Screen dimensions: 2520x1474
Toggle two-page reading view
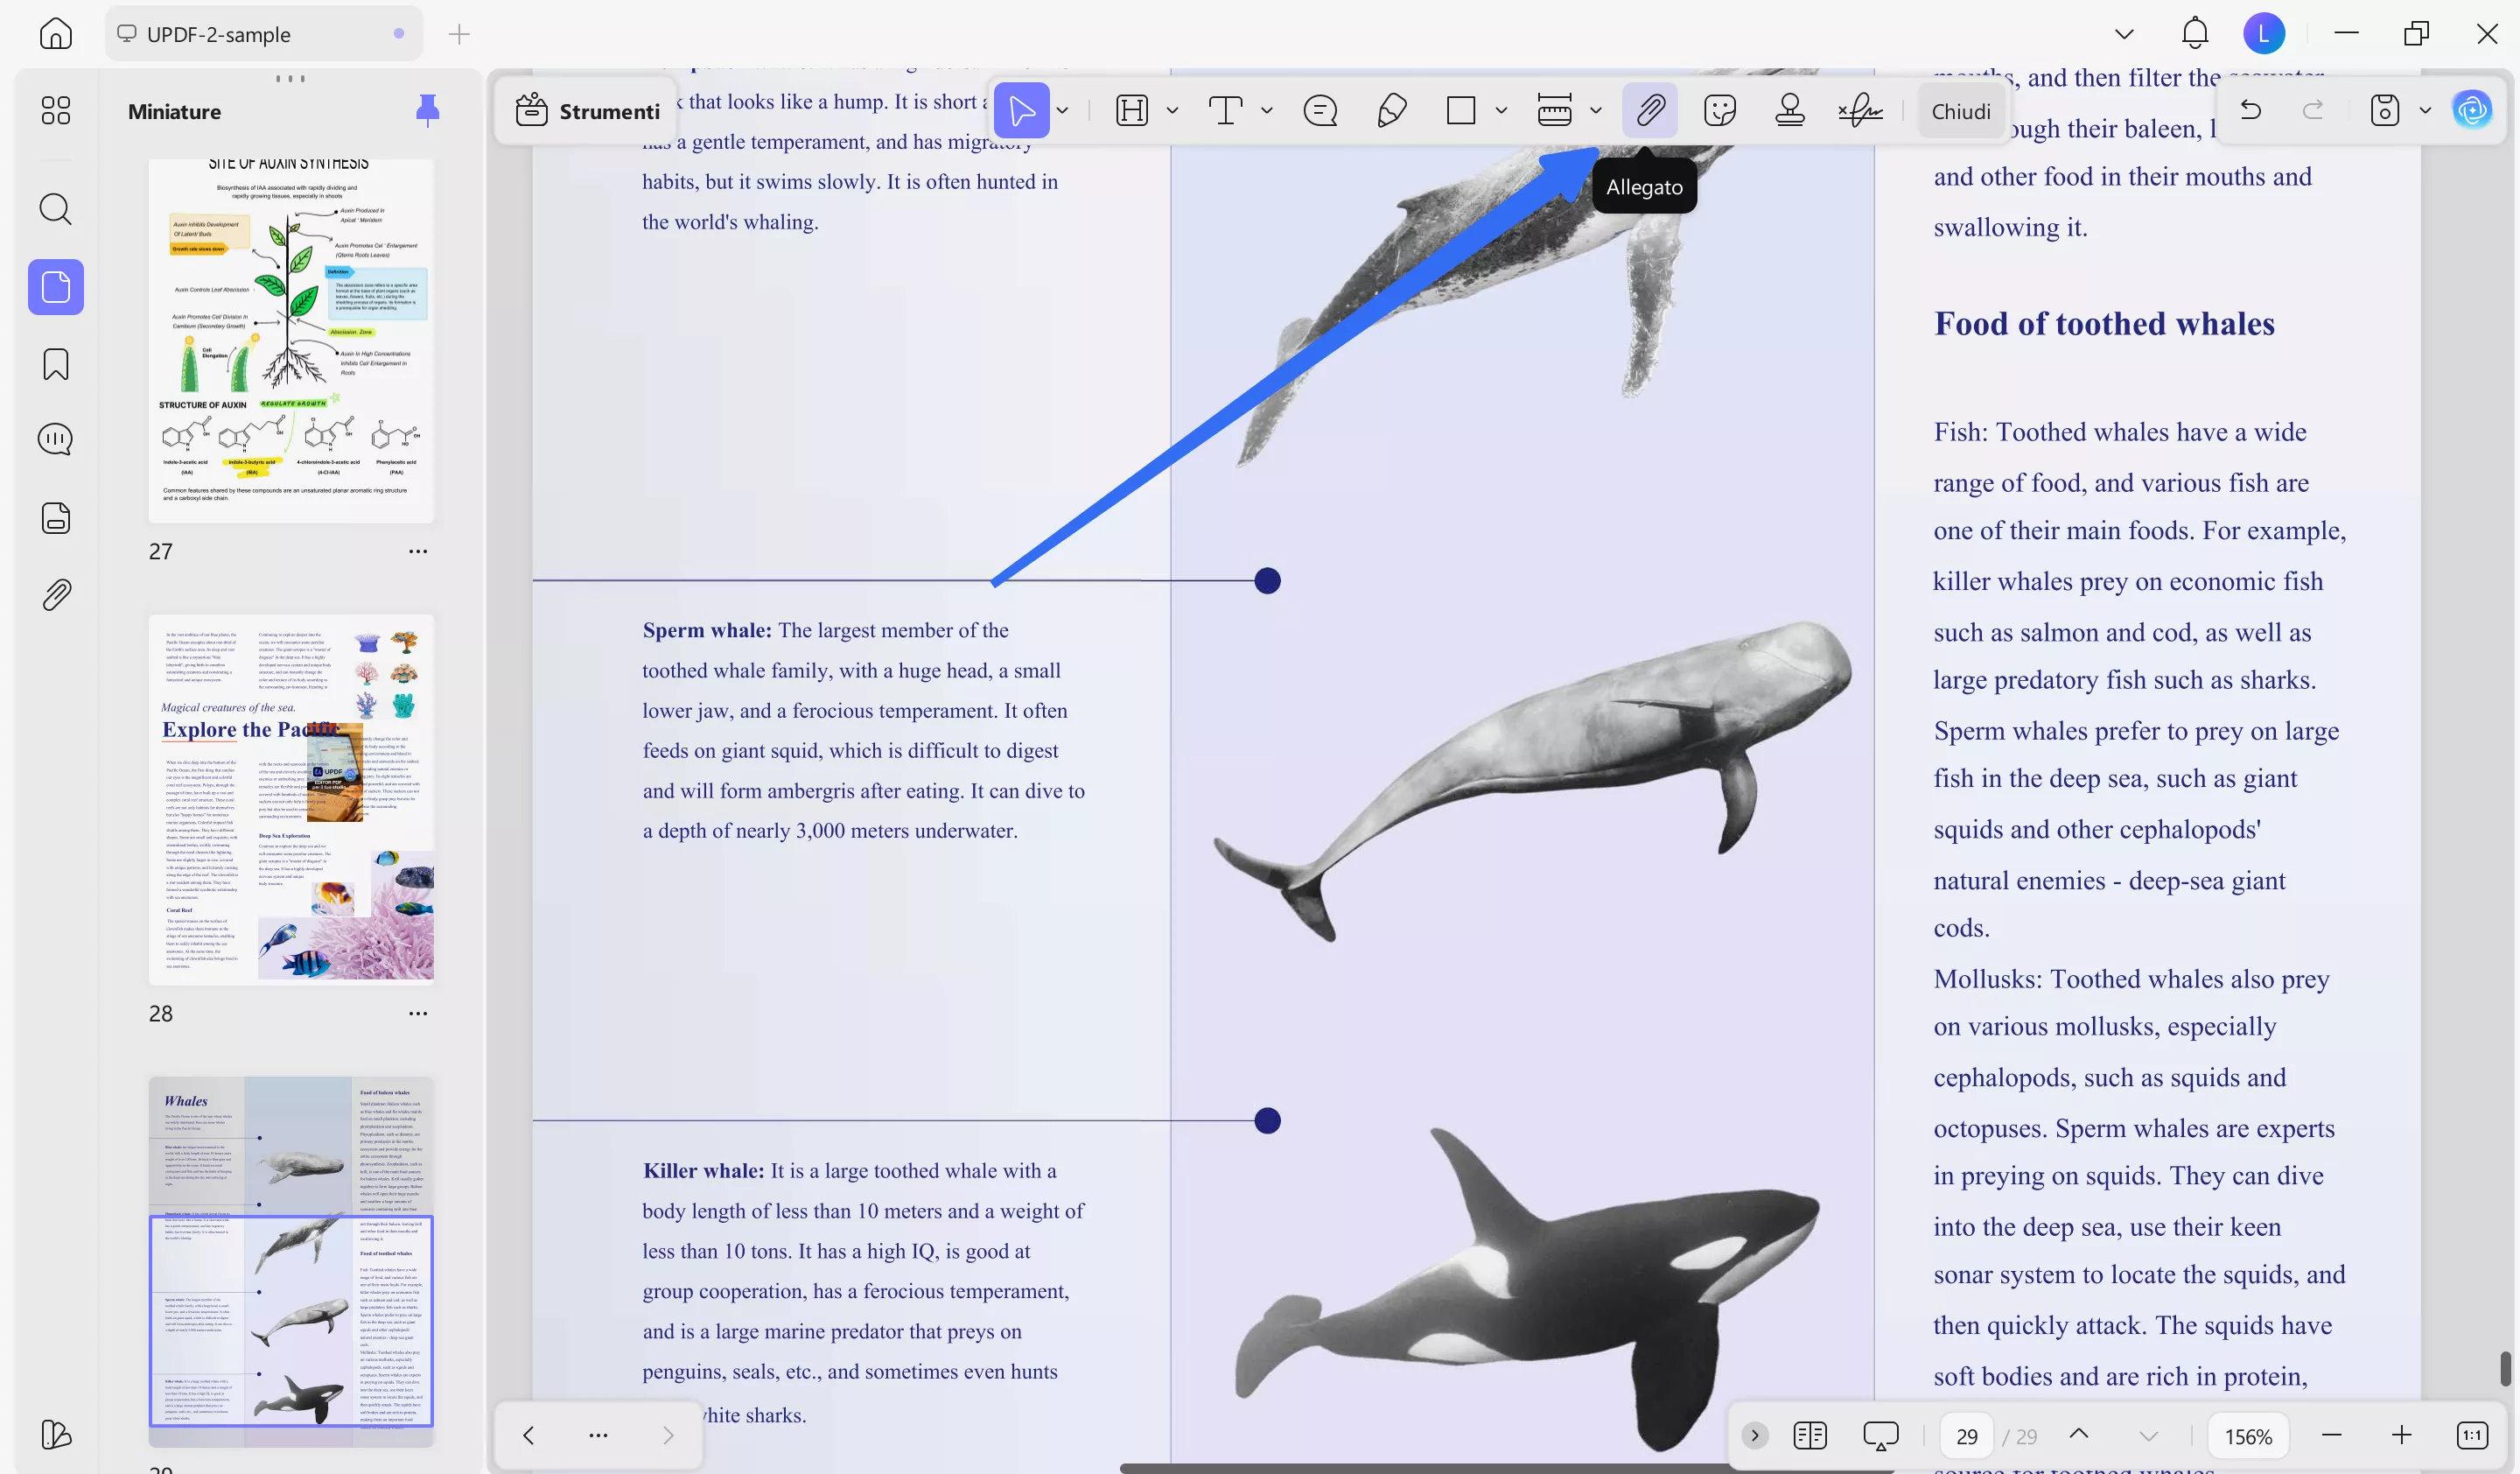click(1810, 1435)
